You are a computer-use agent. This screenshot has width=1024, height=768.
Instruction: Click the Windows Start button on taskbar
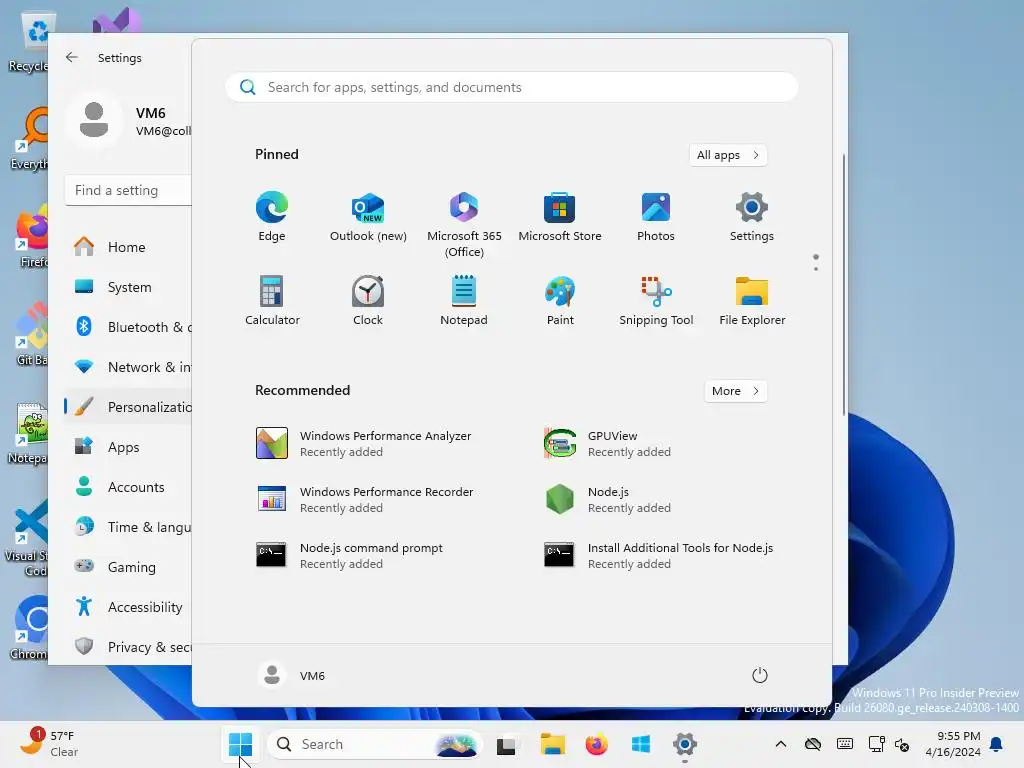tap(240, 744)
